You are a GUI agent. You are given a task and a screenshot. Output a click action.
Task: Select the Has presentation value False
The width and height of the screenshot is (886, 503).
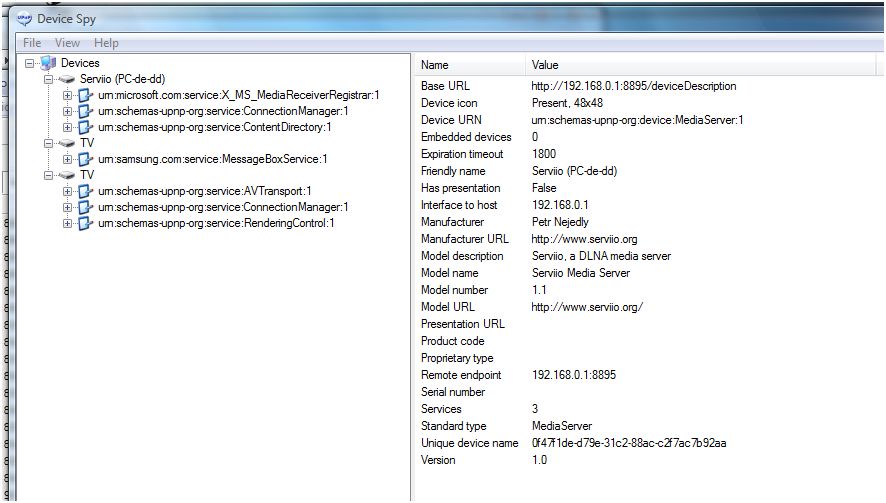point(544,188)
